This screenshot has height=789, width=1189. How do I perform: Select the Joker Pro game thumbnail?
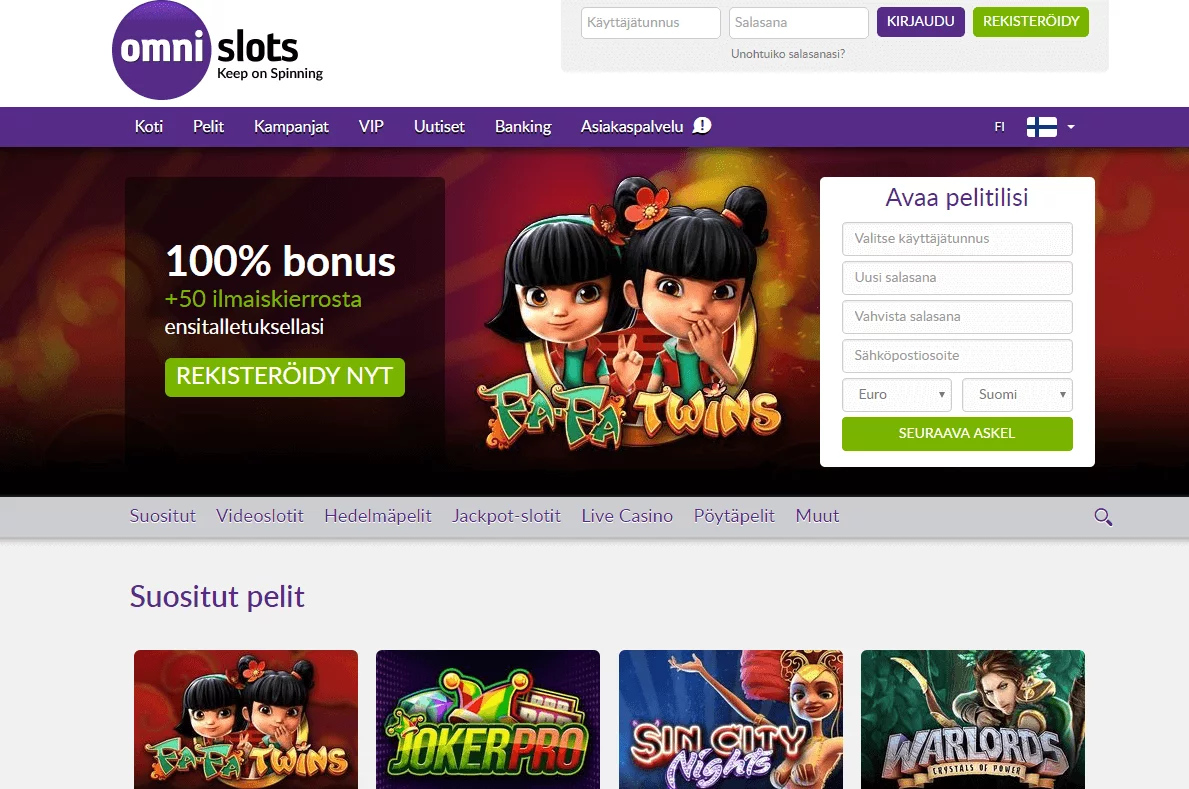pos(487,719)
